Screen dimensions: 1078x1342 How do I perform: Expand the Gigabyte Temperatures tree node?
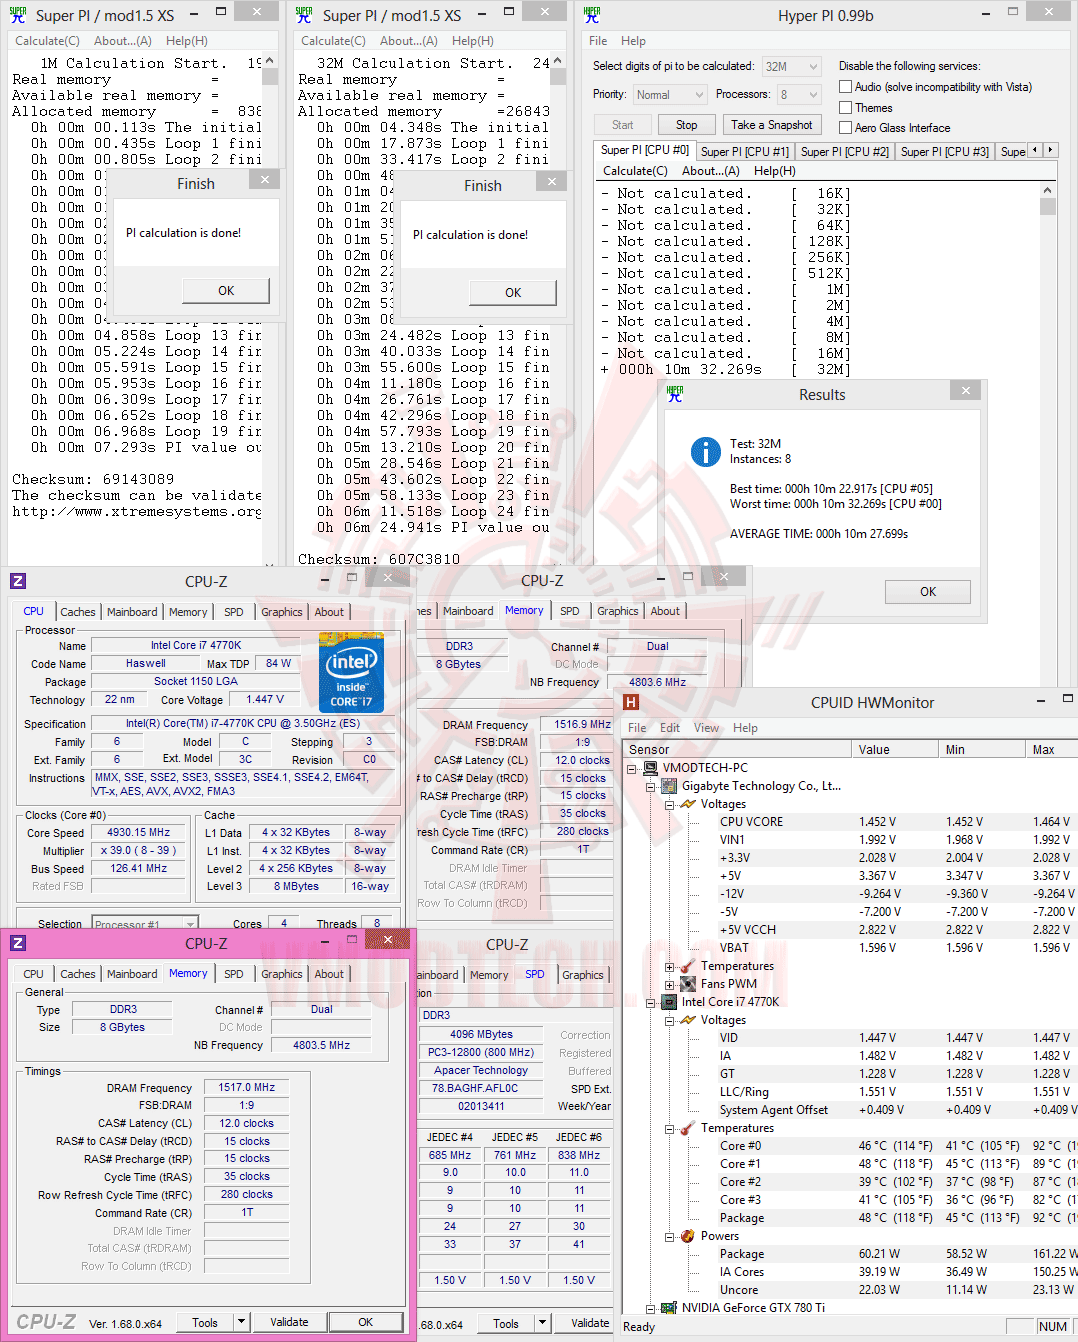(669, 967)
